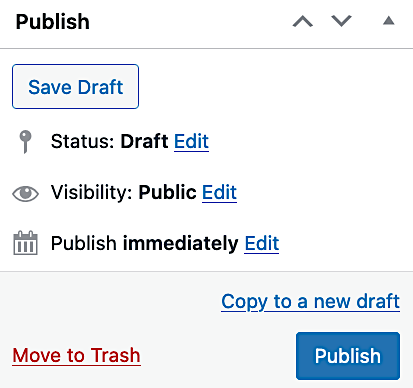Image resolution: width=413 pixels, height=388 pixels.
Task: Click the blue Publish button
Action: click(348, 356)
